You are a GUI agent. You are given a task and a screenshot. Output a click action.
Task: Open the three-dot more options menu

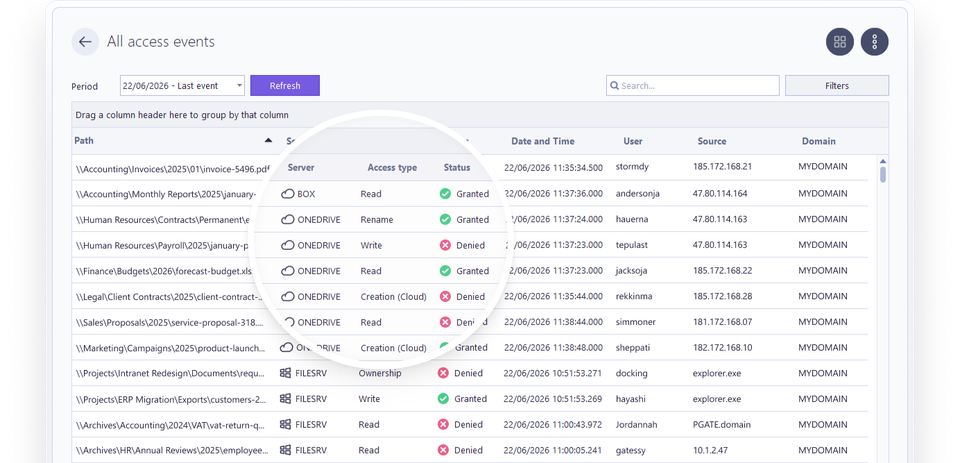pyautogui.click(x=875, y=42)
